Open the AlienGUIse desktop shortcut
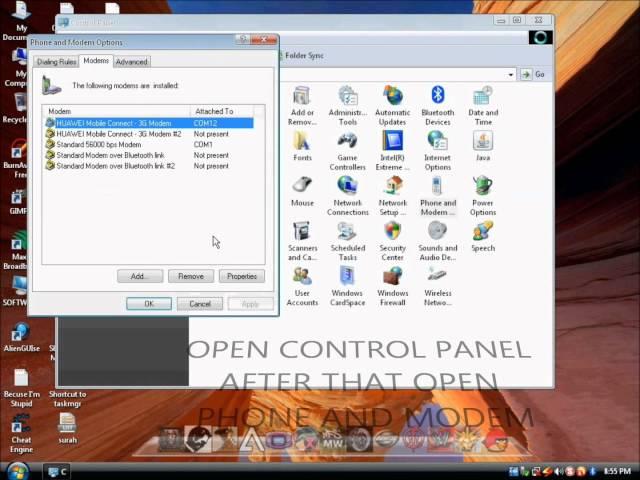Screen dimensions: 640x480 (x=21, y=338)
